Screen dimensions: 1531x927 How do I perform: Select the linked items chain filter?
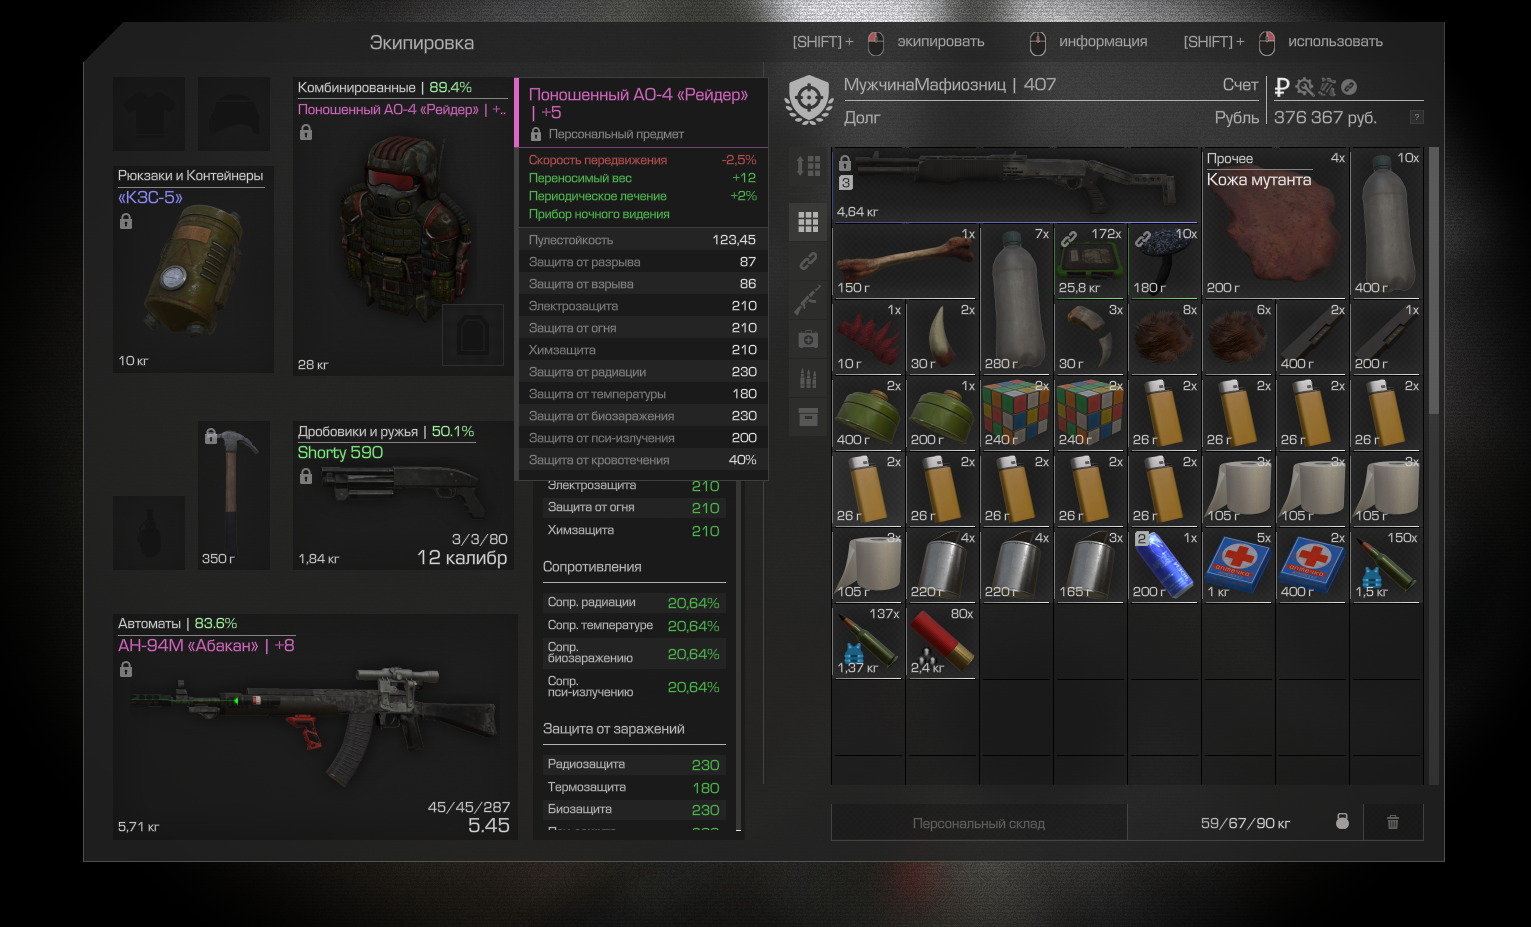[x=808, y=261]
